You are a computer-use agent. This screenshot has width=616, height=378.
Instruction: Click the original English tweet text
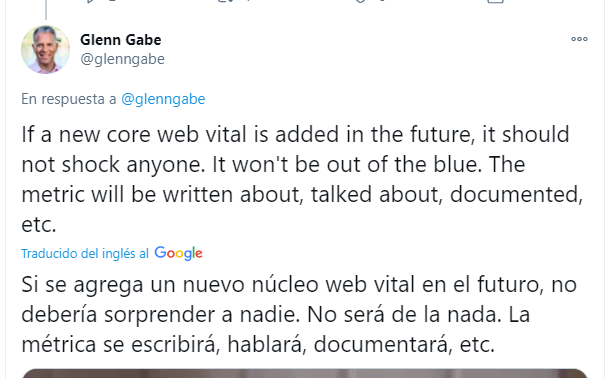[302, 179]
